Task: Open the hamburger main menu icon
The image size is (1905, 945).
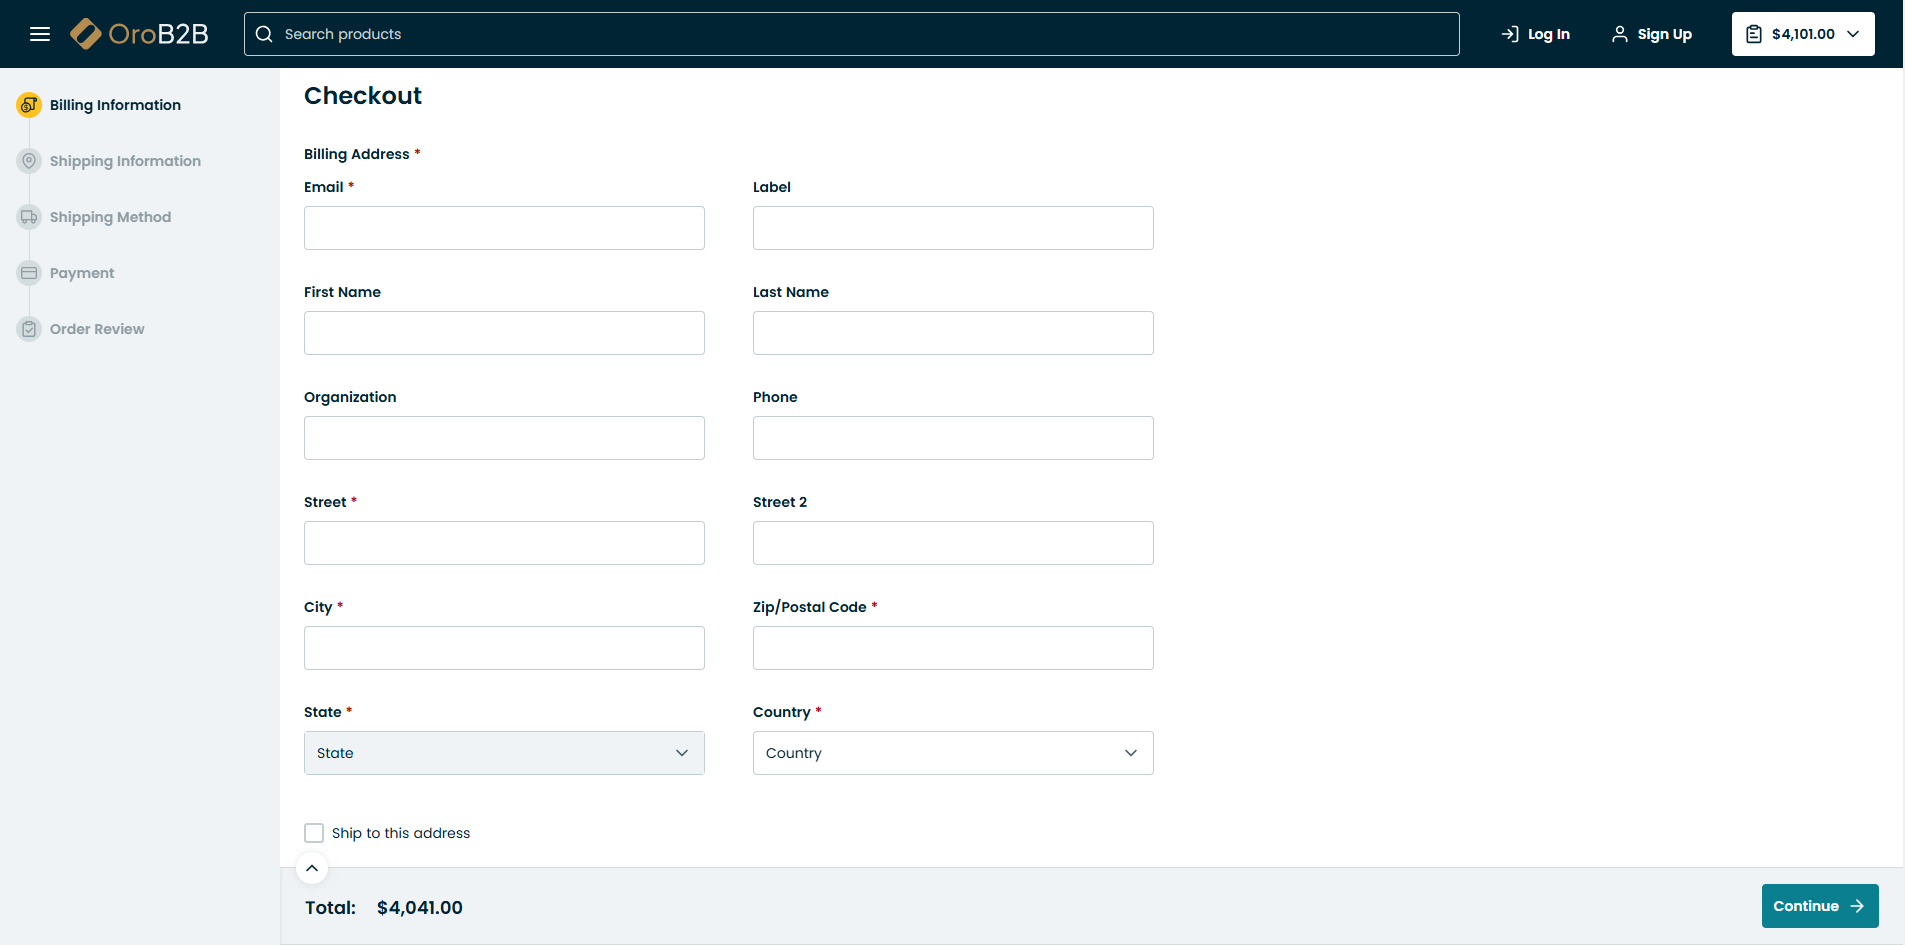Action: pyautogui.click(x=40, y=34)
